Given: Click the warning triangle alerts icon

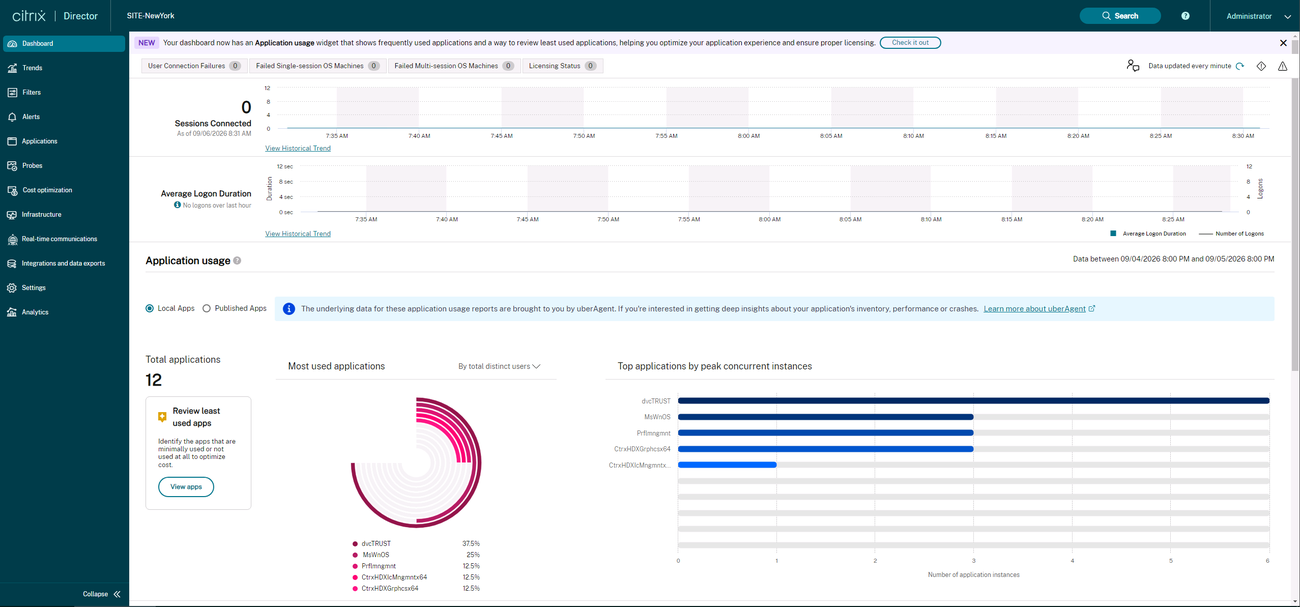Looking at the screenshot, I should (x=1283, y=66).
